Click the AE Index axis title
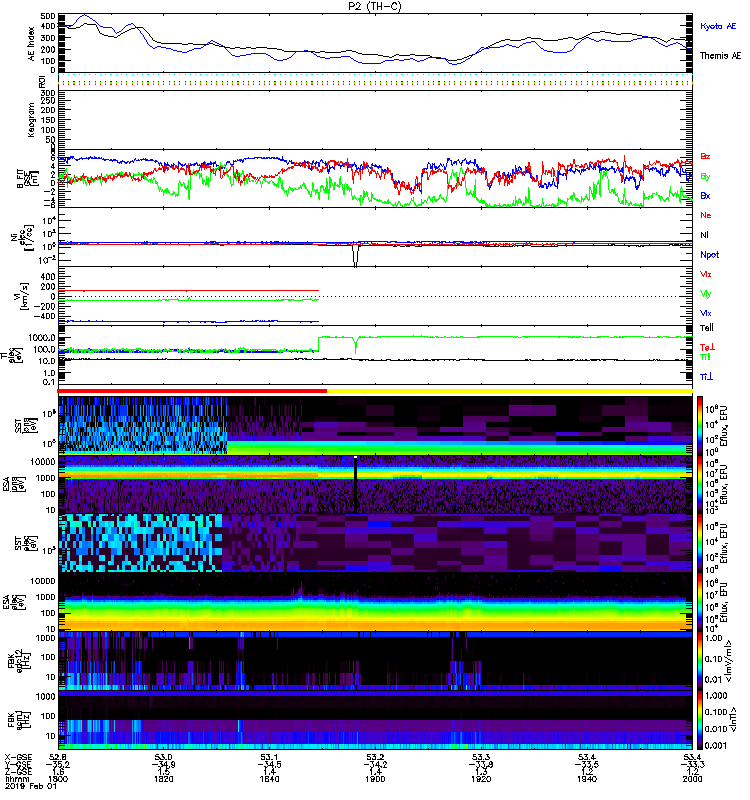The width and height of the screenshot is (750, 800). [x=32, y=44]
